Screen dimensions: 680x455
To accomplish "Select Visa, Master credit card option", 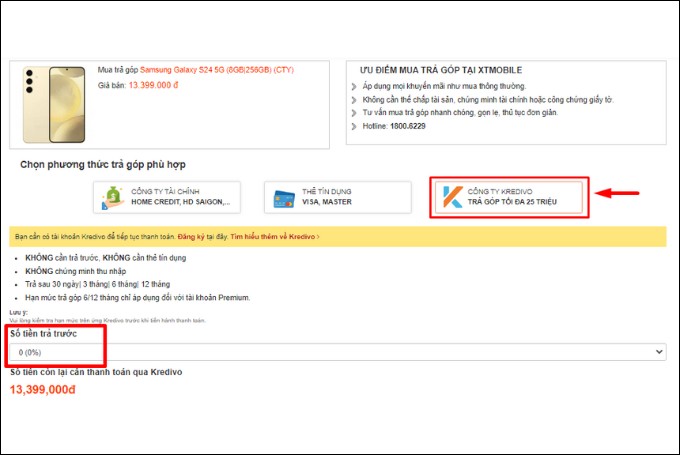I will [338, 197].
